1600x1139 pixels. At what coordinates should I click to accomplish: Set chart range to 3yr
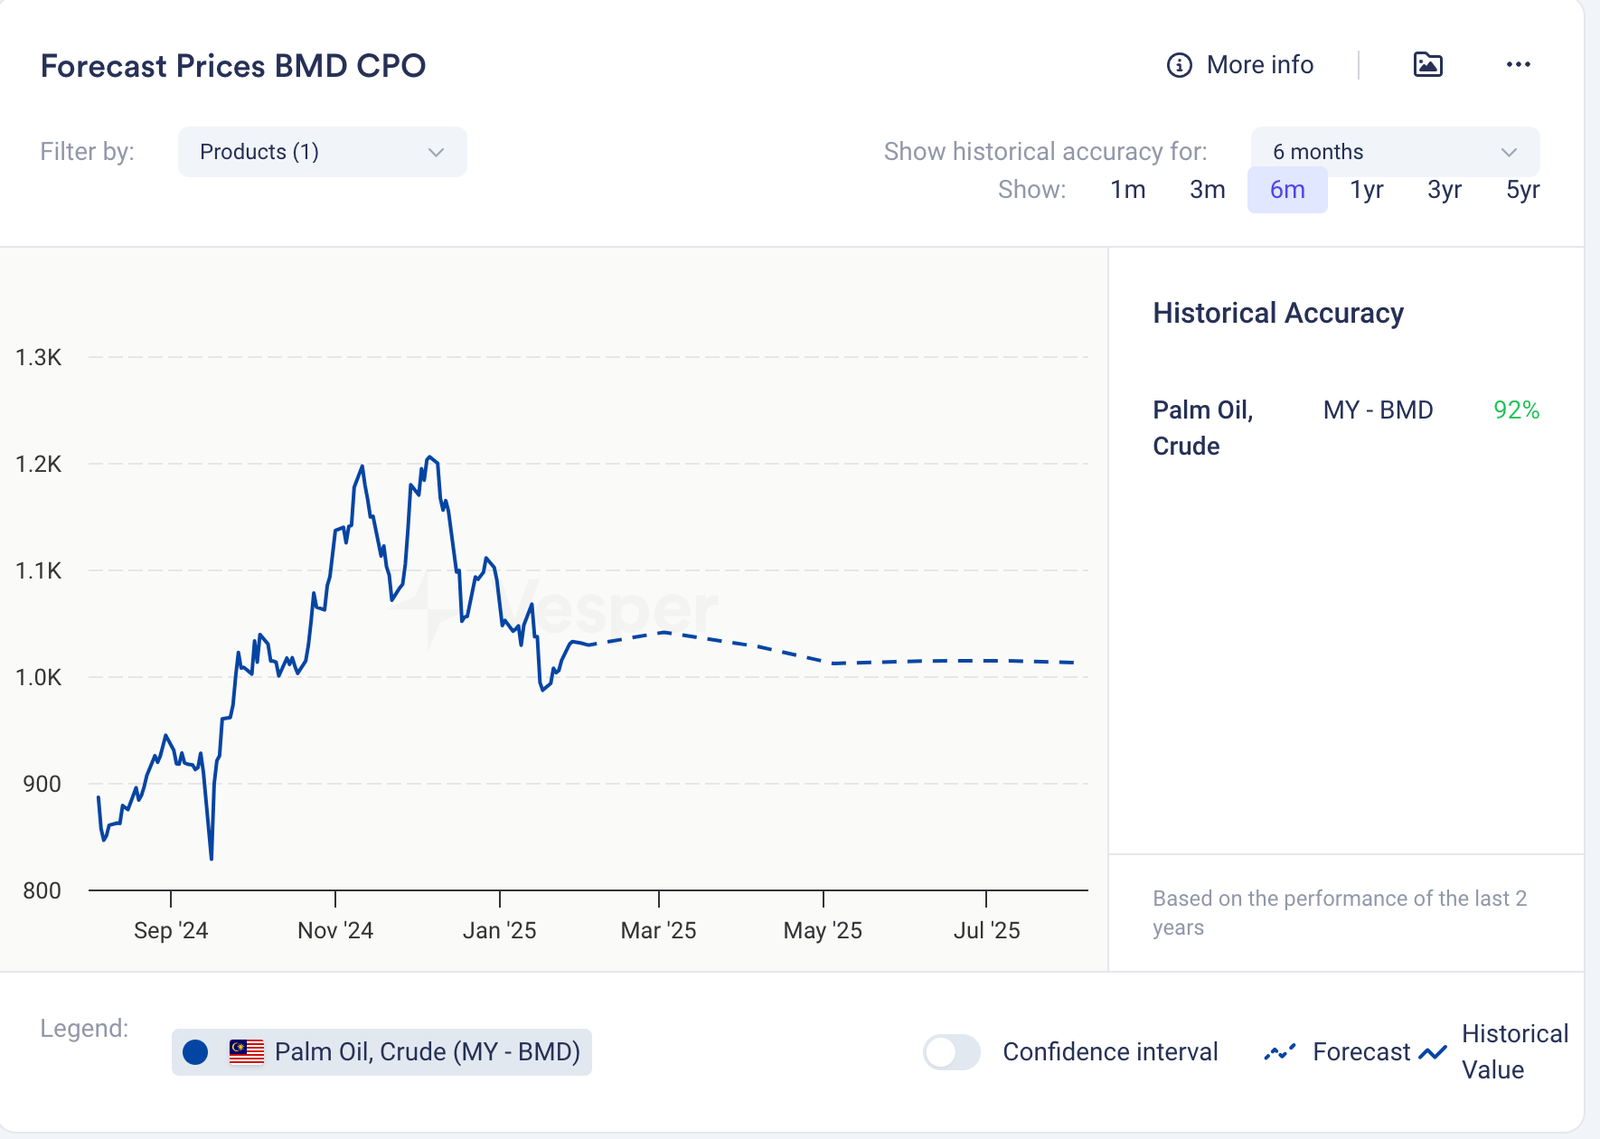point(1444,190)
